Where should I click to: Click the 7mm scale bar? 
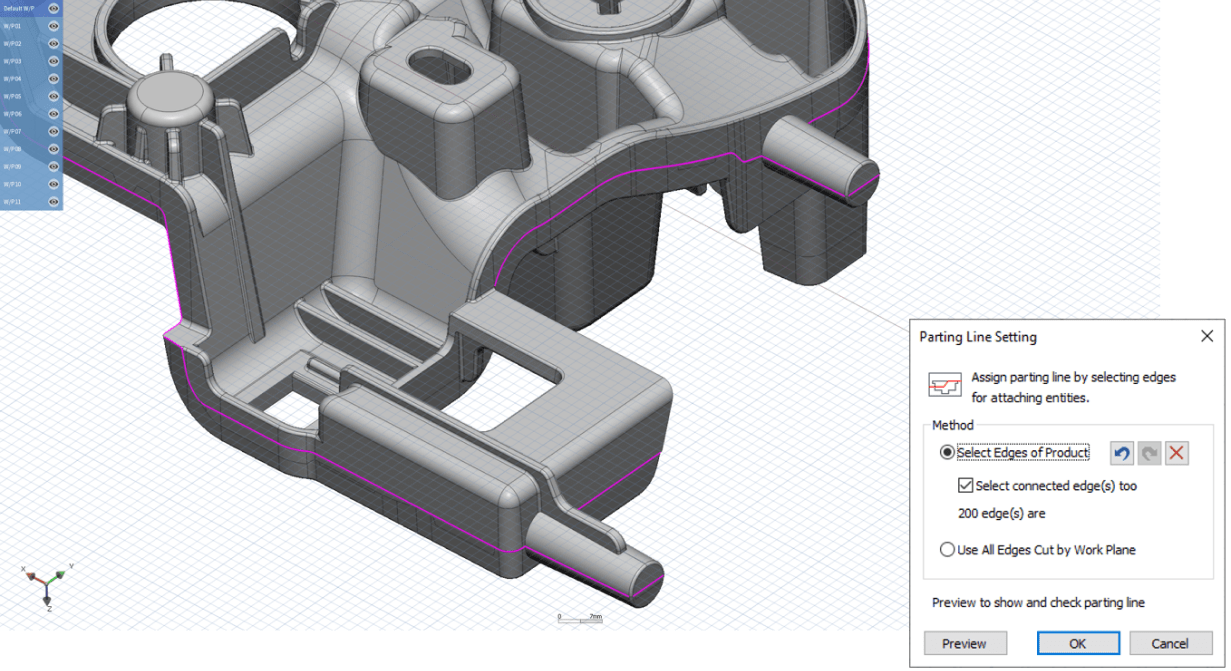click(x=580, y=619)
